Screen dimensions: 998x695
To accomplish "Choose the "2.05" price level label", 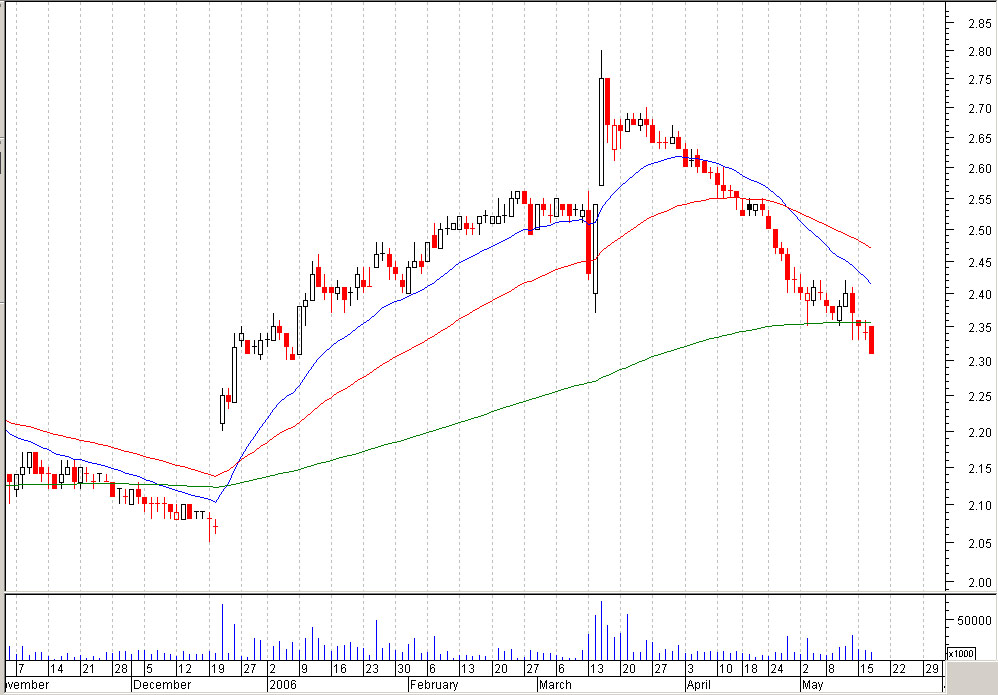I will point(980,544).
